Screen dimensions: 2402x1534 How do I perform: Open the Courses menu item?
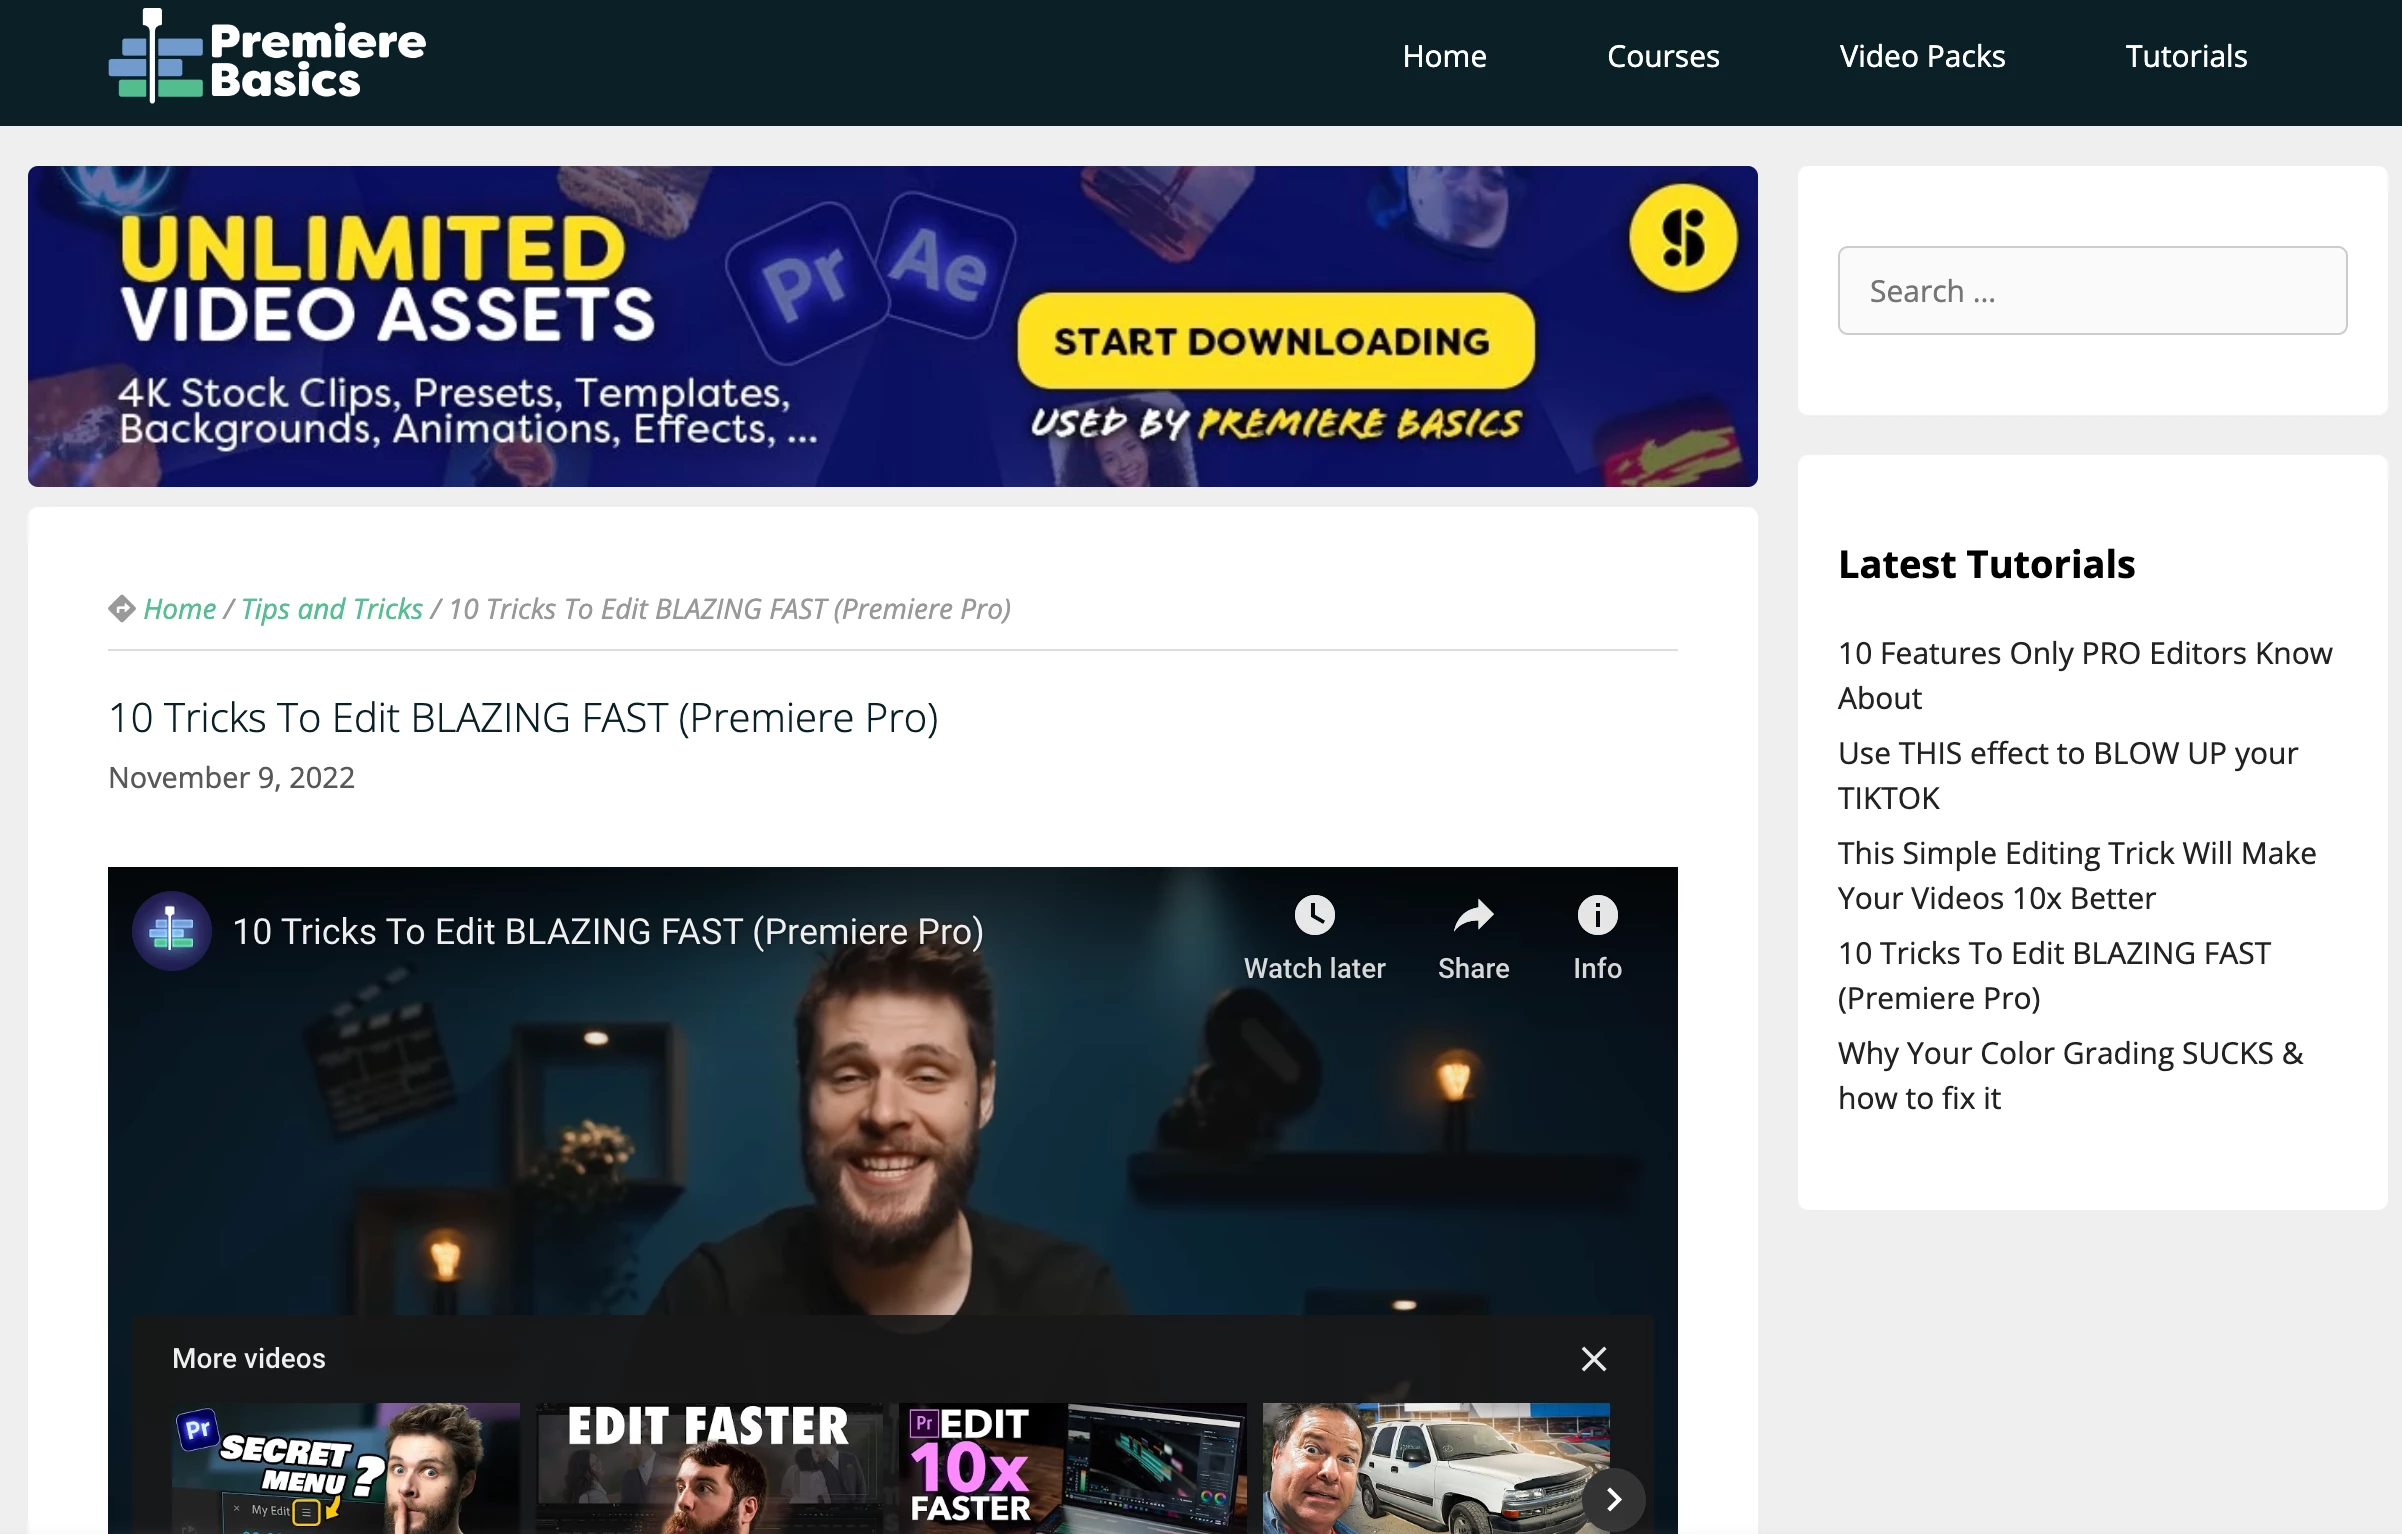pos(1662,57)
